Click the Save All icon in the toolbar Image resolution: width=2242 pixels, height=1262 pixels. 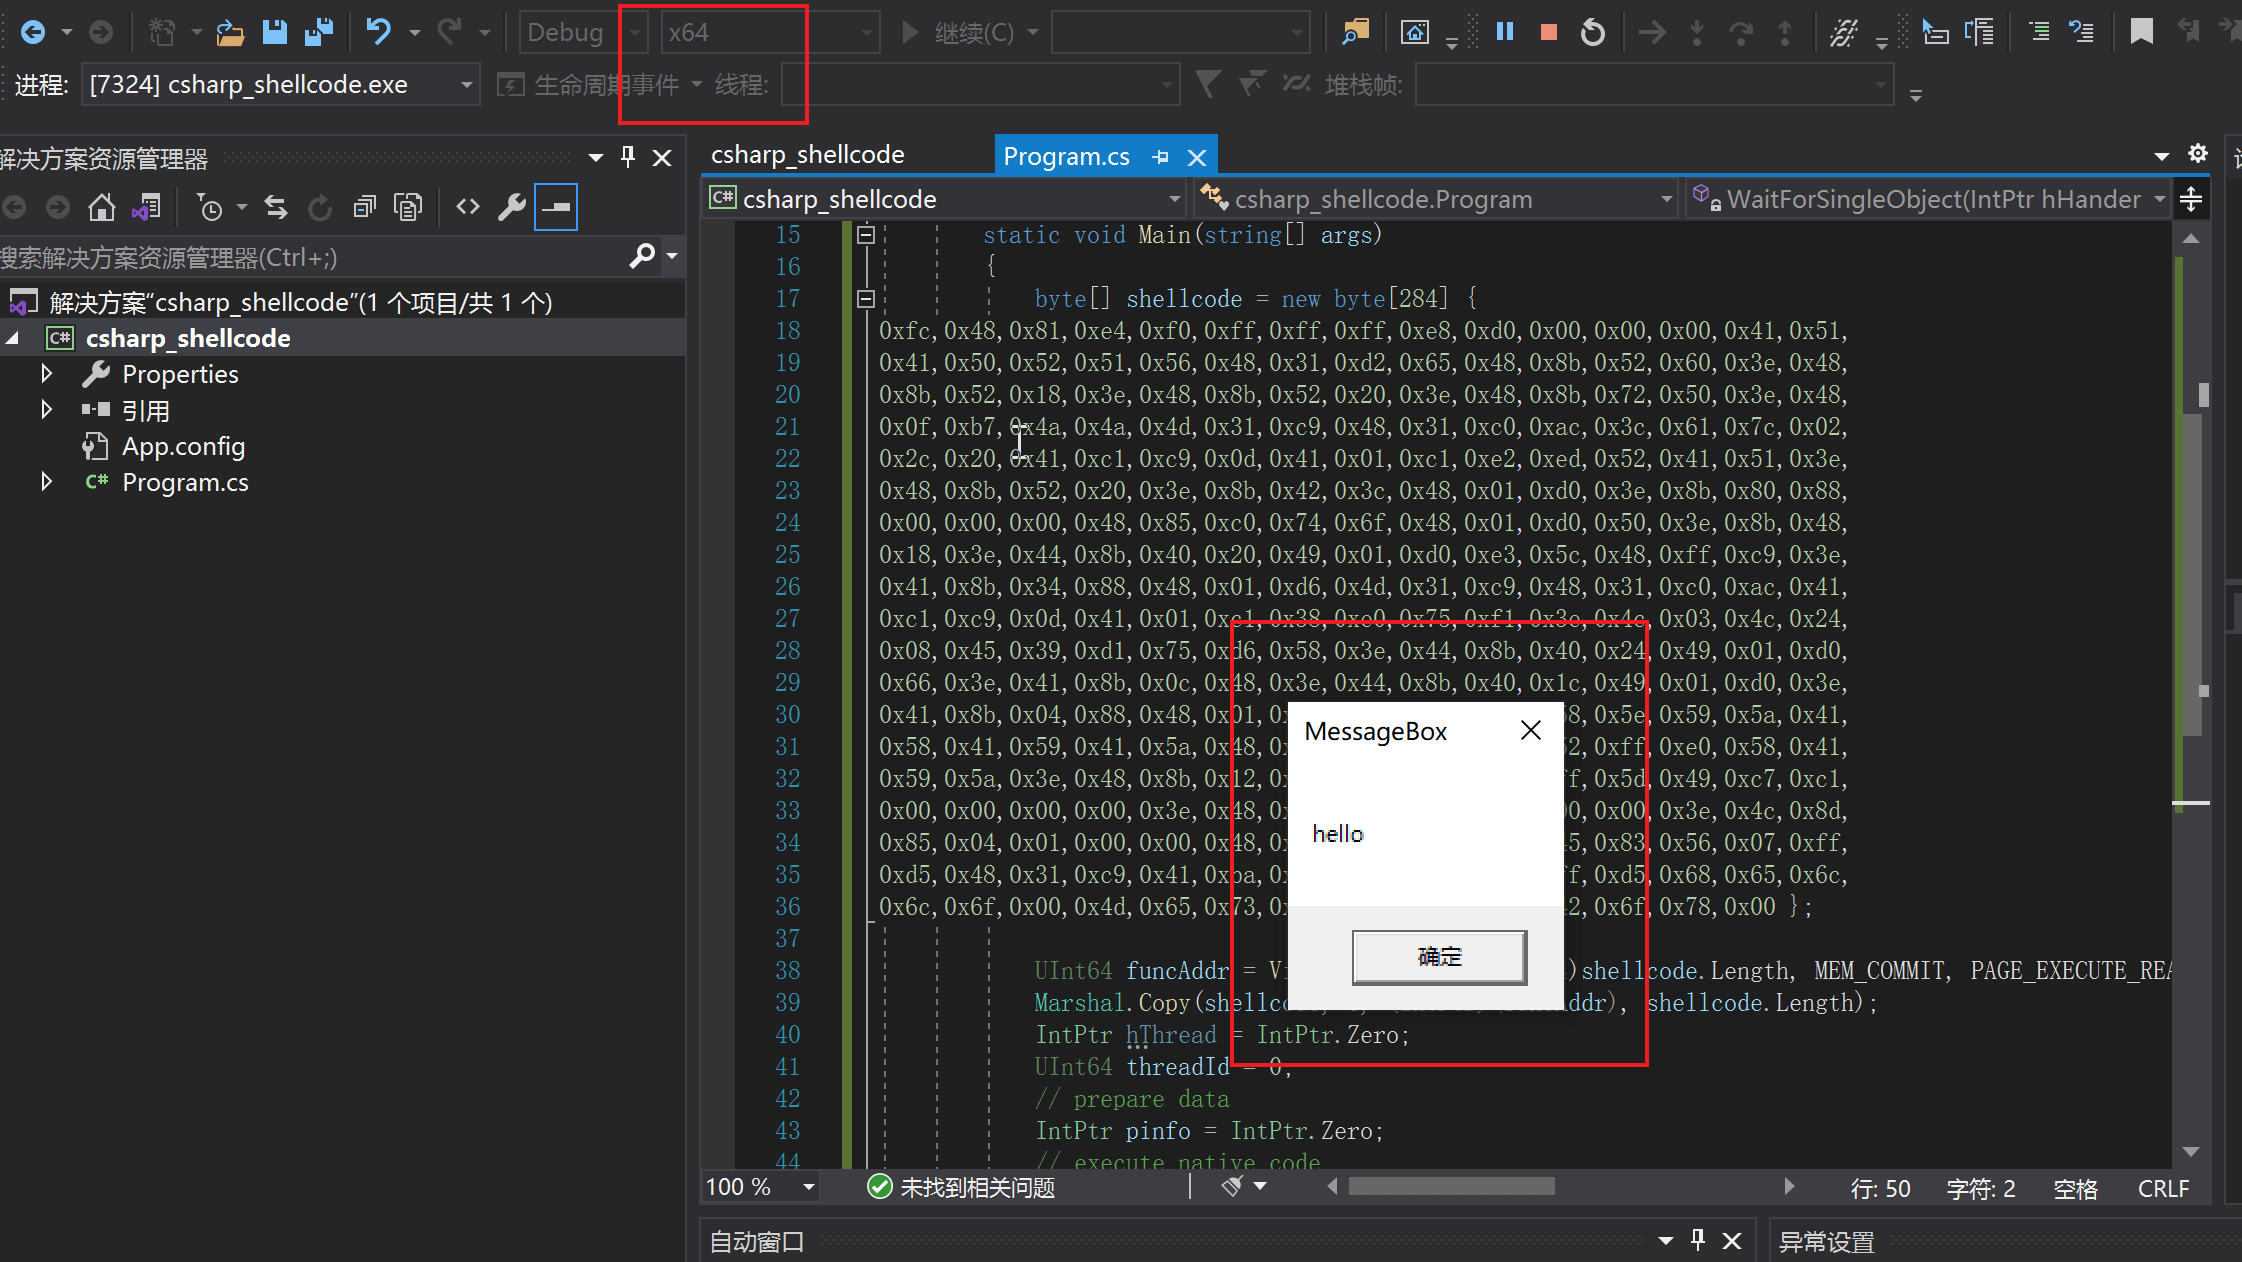pyautogui.click(x=318, y=32)
